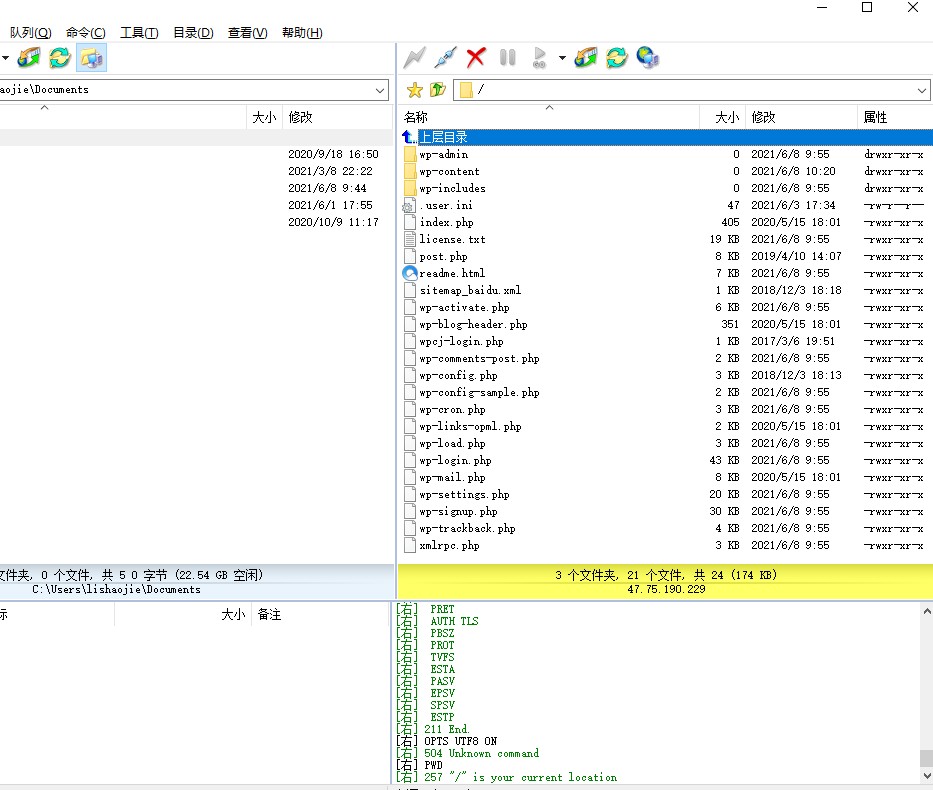
Task: Open the 命令(C) menu
Action: (x=86, y=33)
